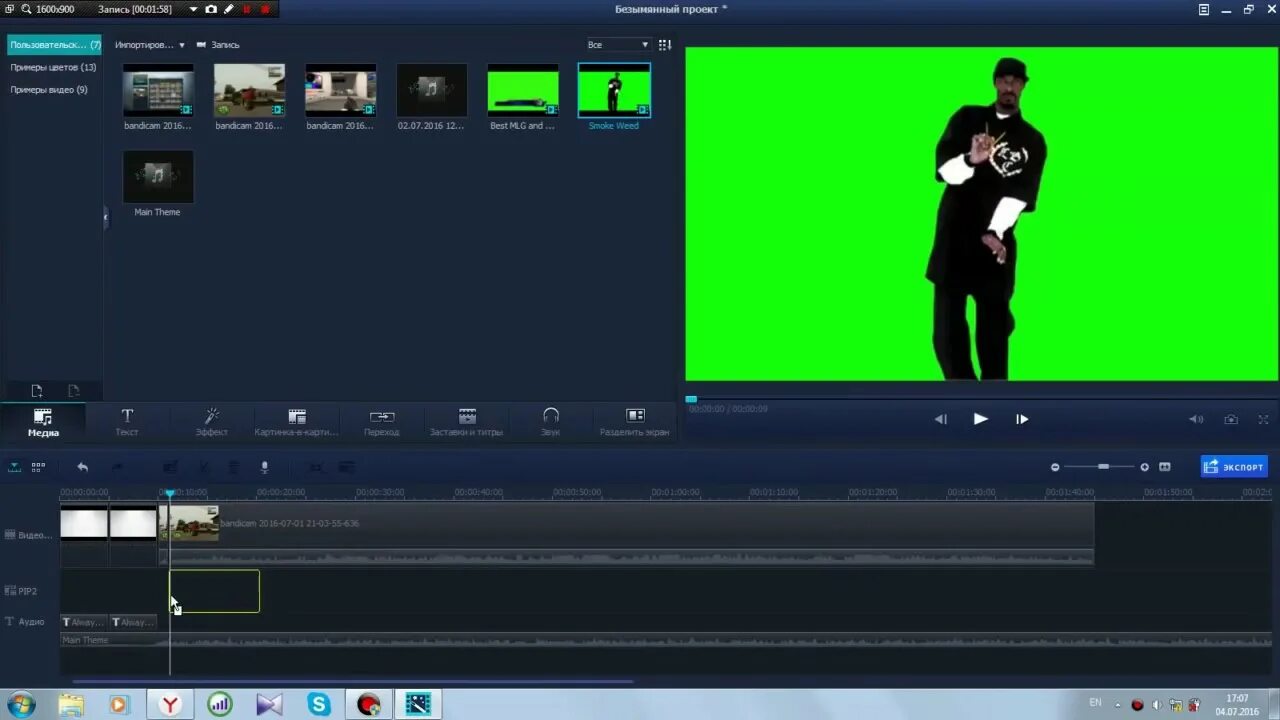This screenshot has width=1280, height=720.
Task: Click the Запись record button
Action: (x=218, y=45)
